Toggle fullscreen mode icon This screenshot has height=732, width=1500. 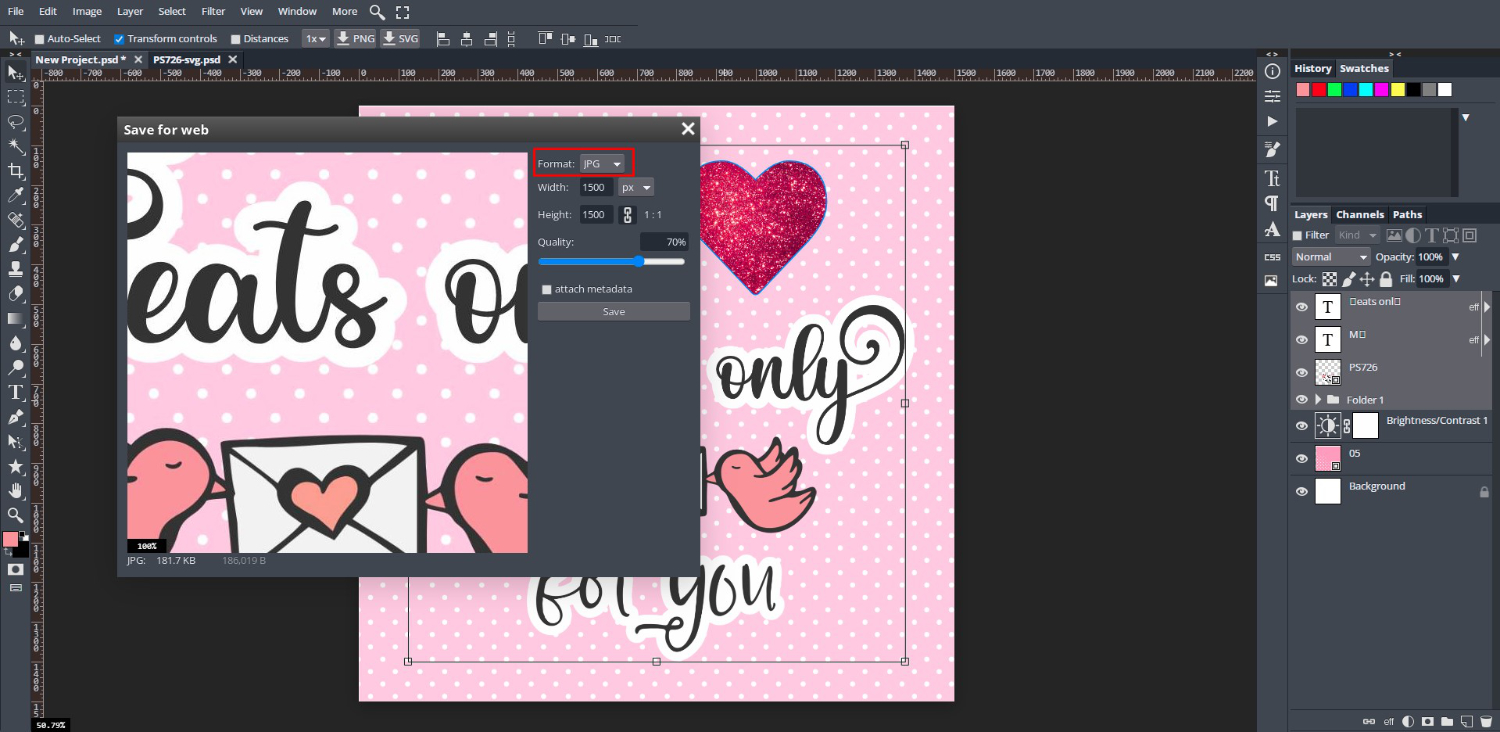point(403,12)
